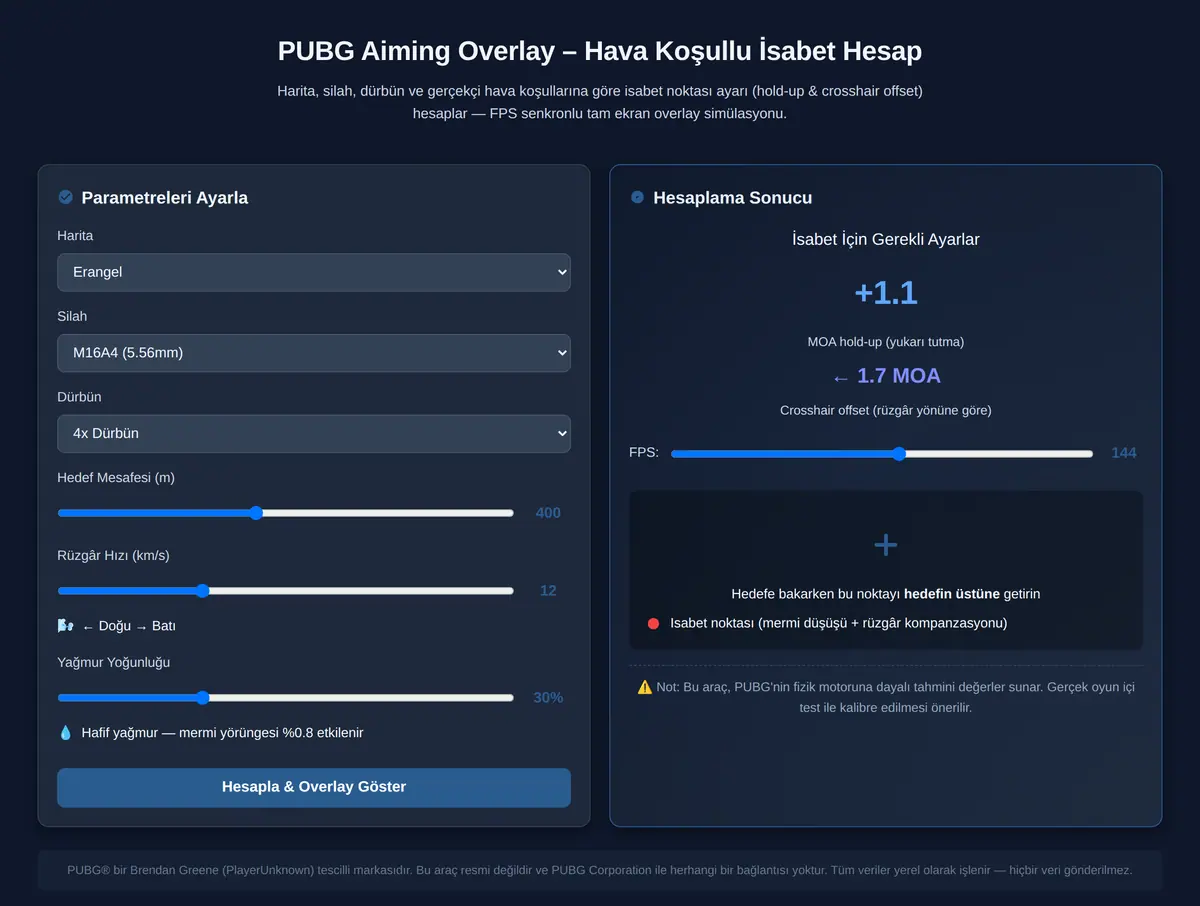Click the Hedef Mesafesi distance slider
Screen dimensions: 1200x906
click(286, 513)
